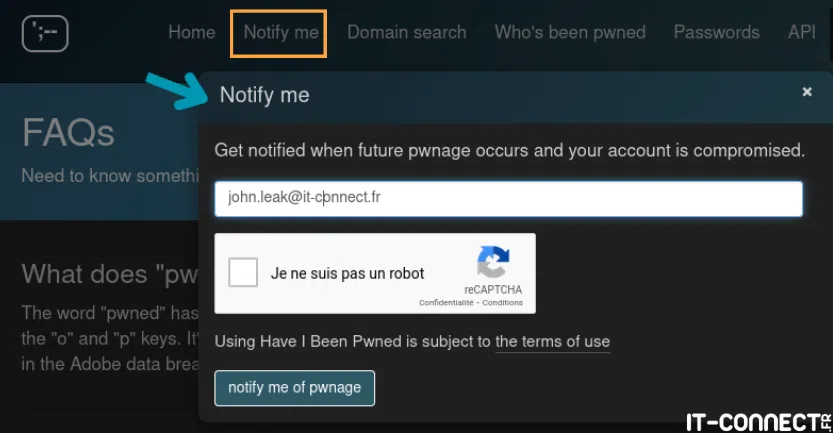Click the reCAPTCHA logo icon

493,263
